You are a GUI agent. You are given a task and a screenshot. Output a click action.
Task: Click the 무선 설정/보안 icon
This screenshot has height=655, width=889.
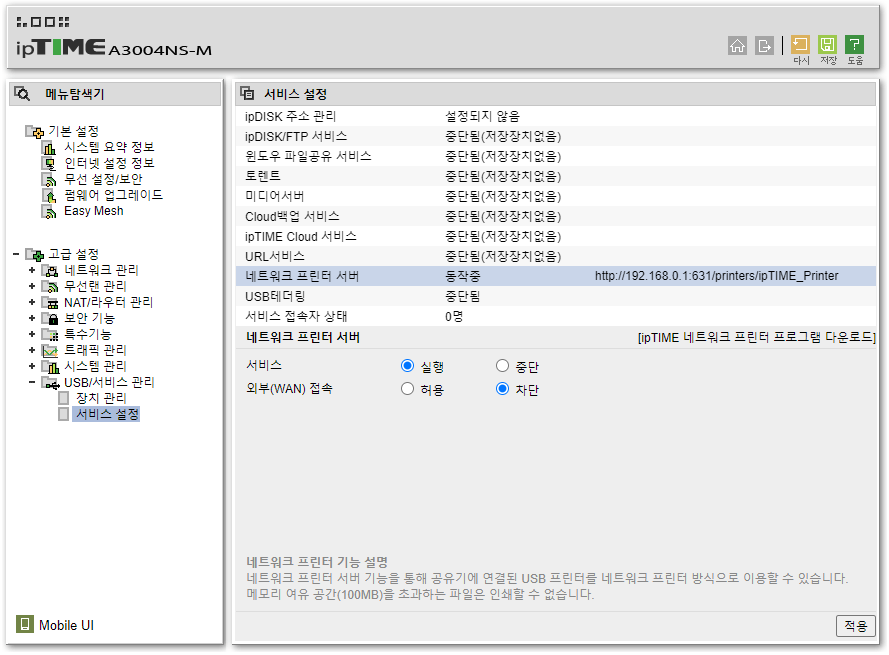49,180
